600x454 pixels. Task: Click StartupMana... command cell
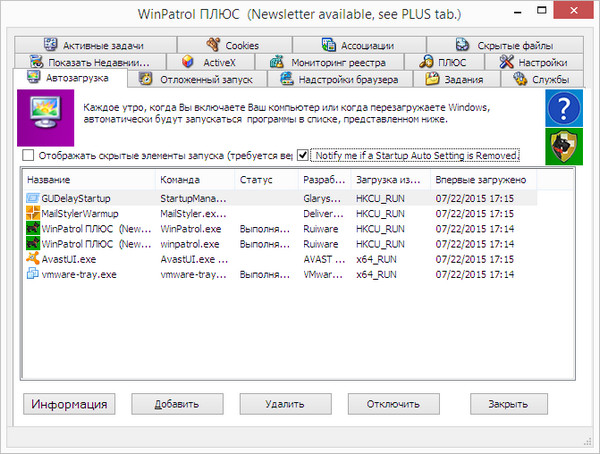coord(193,198)
